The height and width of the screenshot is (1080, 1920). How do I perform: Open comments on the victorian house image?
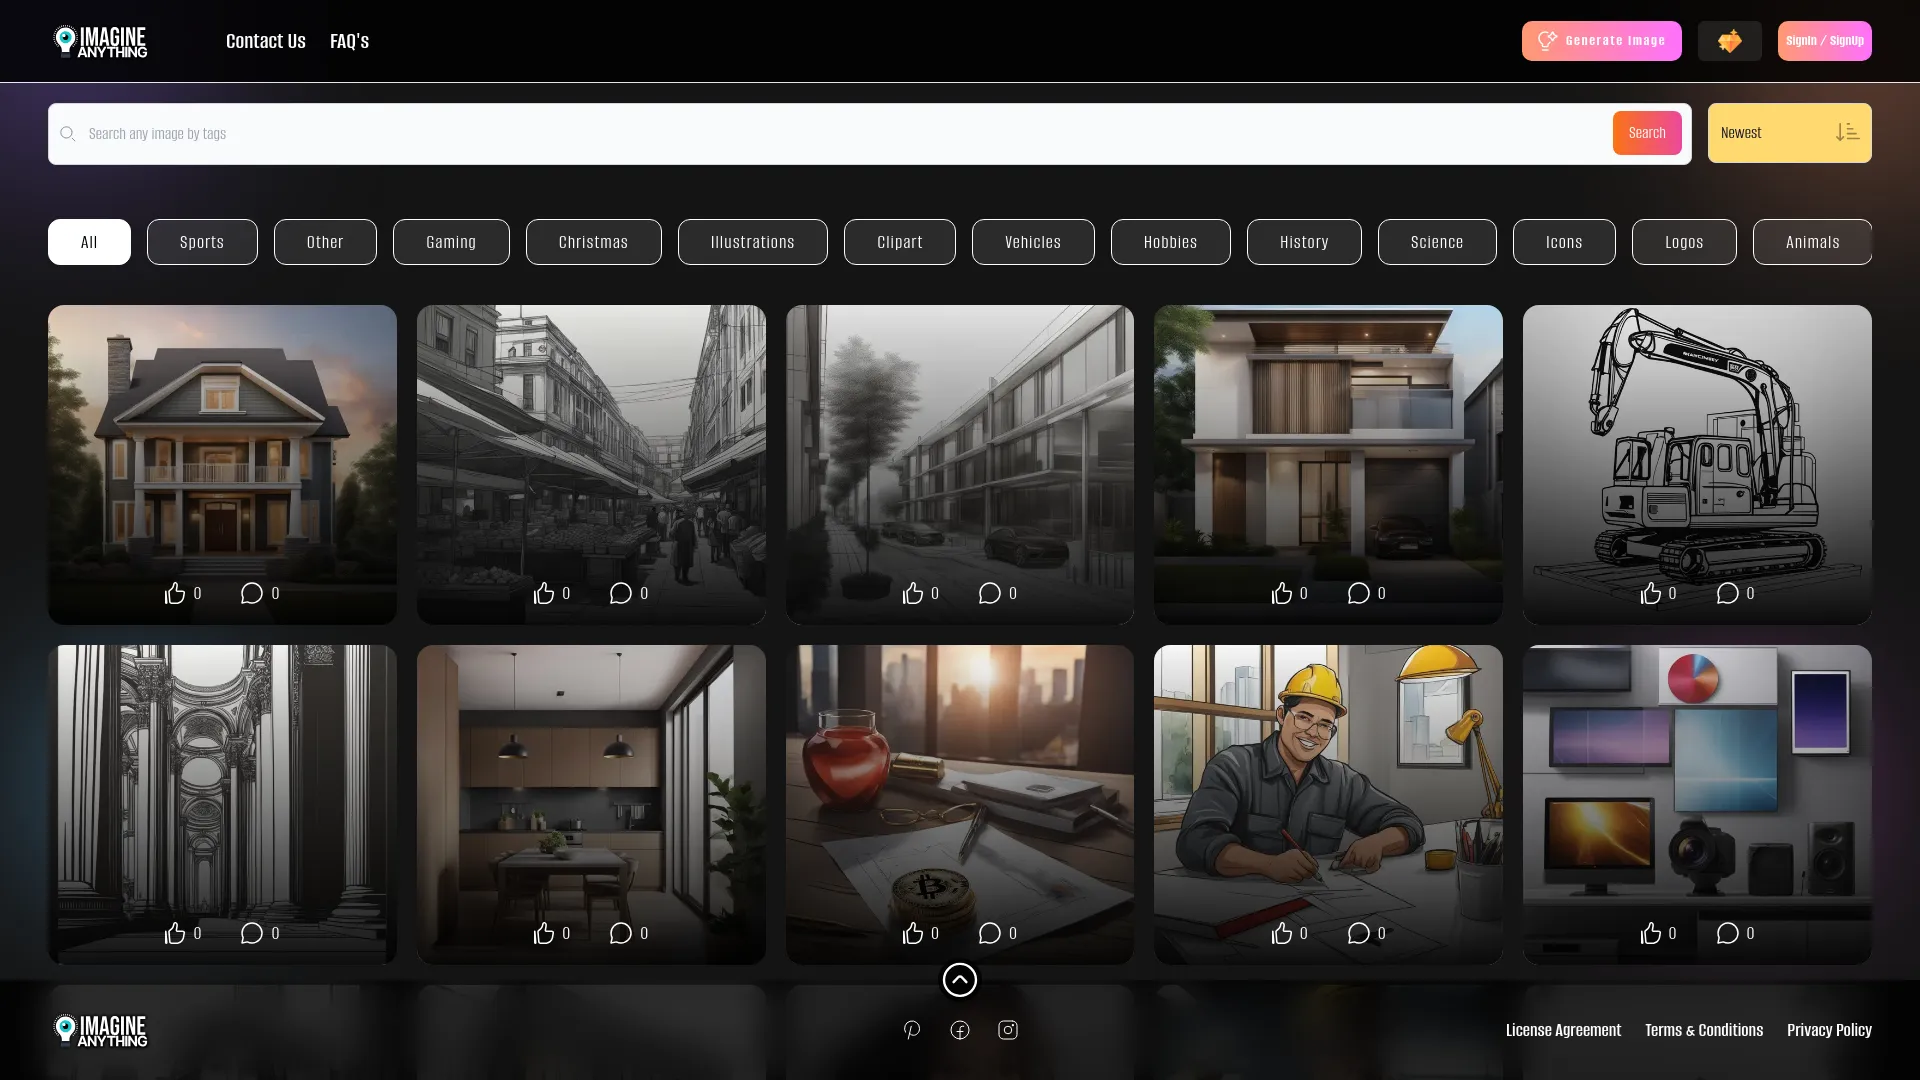click(x=252, y=593)
